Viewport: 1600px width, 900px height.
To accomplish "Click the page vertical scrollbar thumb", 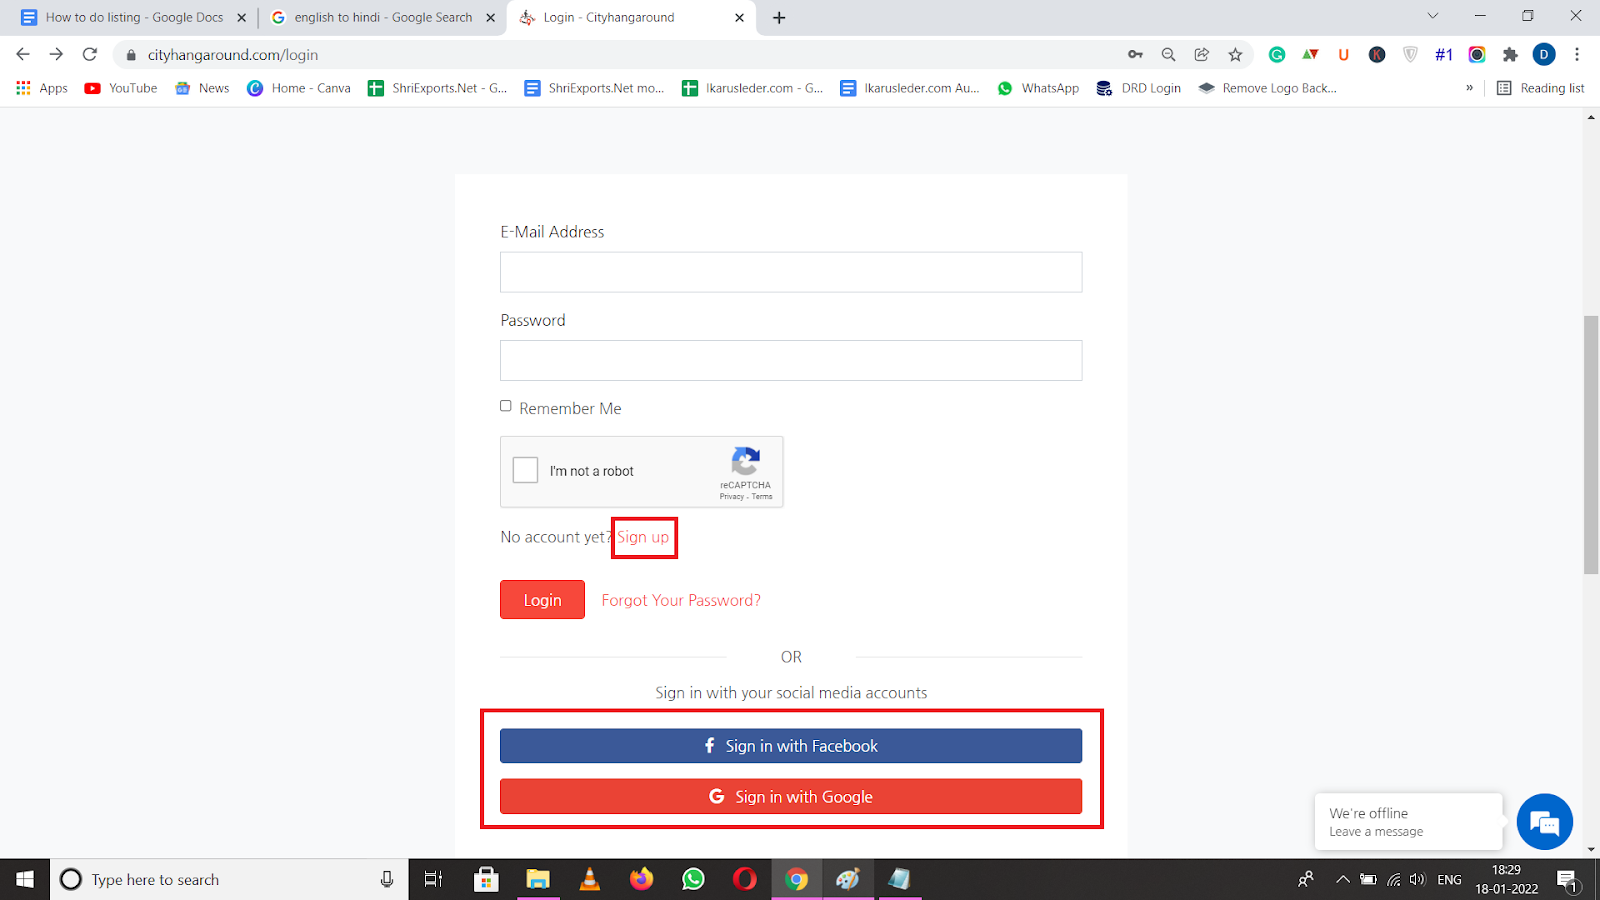I will click(x=1591, y=444).
